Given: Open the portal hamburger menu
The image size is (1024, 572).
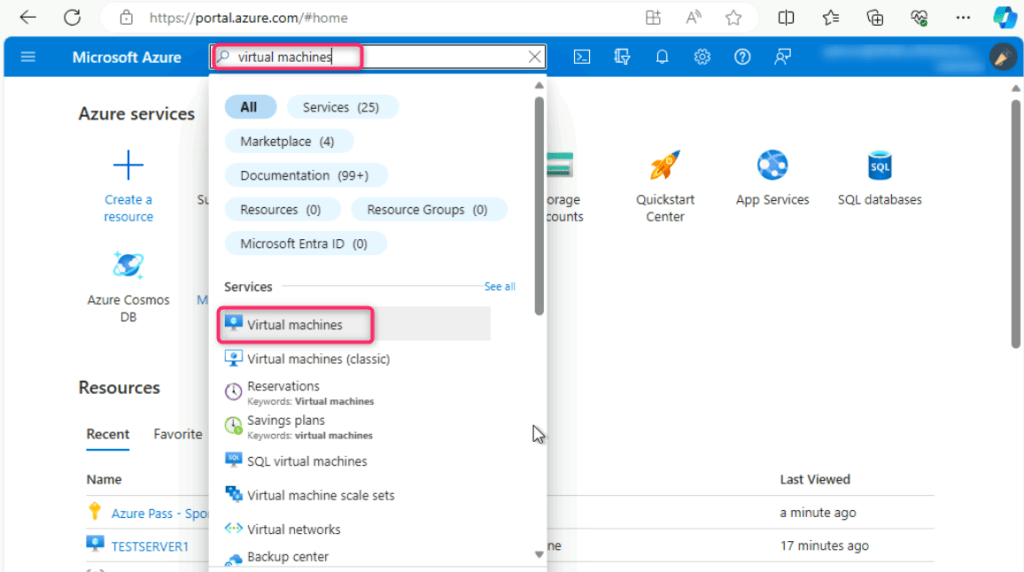Looking at the screenshot, I should [x=28, y=57].
